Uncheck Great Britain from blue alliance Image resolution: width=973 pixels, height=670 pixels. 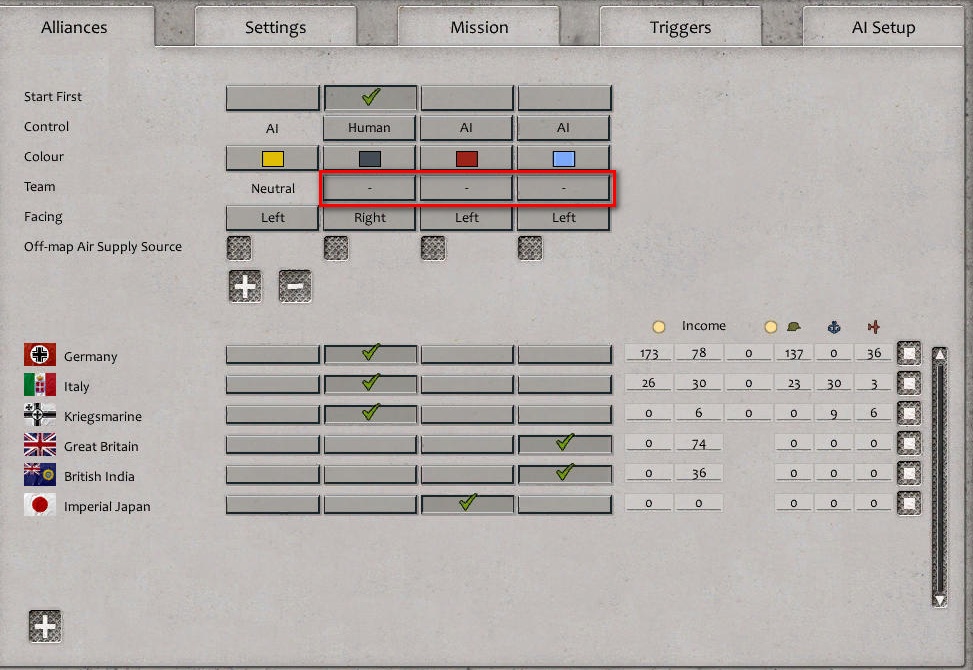click(565, 444)
